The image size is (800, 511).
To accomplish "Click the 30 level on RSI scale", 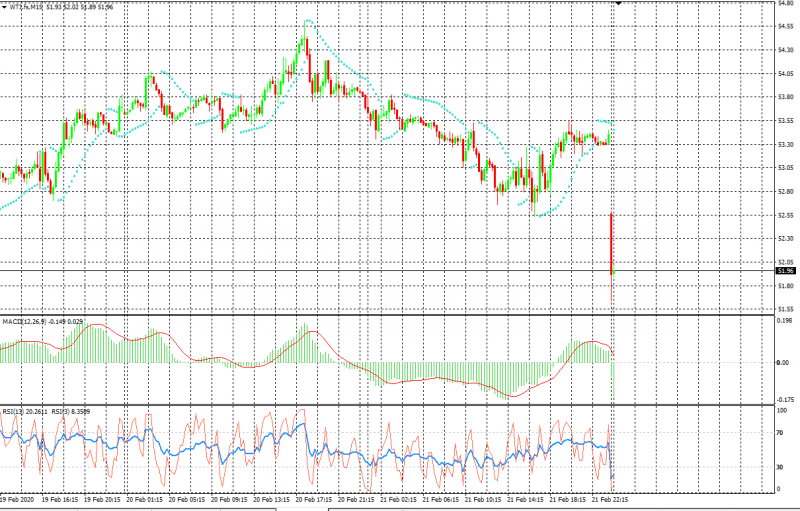I will 782,467.
